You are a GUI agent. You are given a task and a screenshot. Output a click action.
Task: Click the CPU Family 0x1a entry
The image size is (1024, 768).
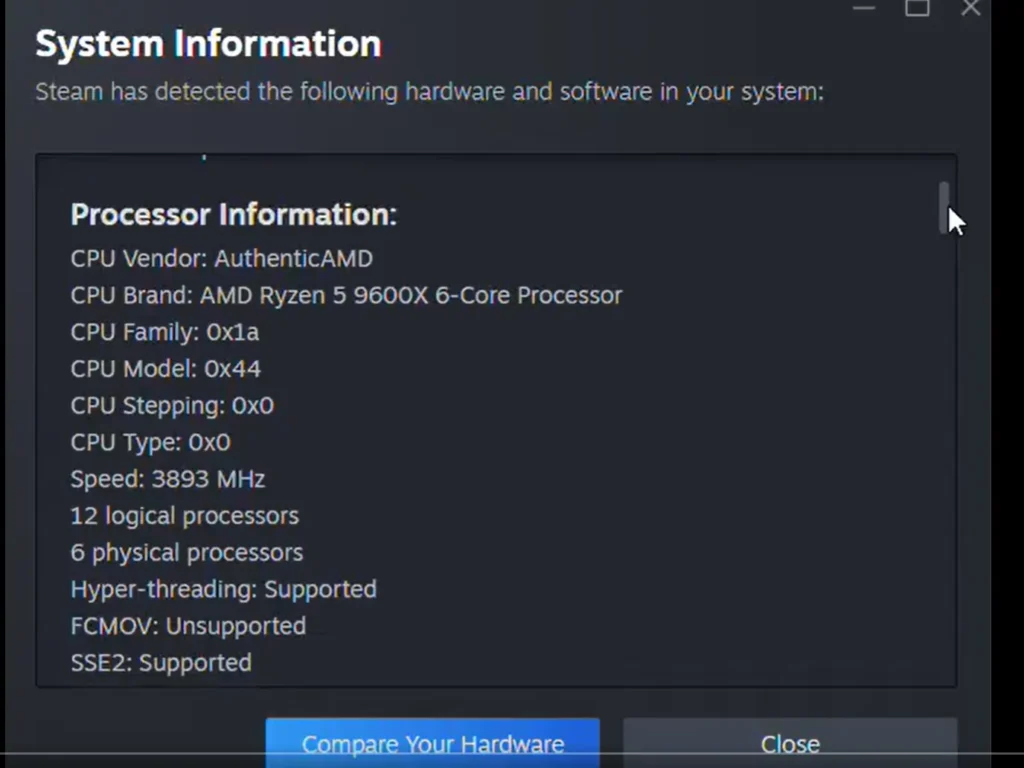164,332
